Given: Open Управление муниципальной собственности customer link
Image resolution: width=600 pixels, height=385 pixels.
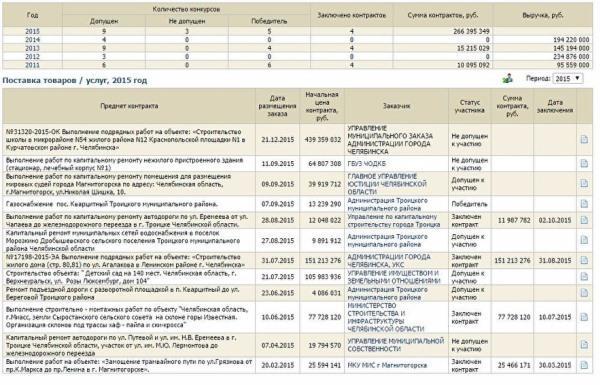Looking at the screenshot, I should [396, 345].
